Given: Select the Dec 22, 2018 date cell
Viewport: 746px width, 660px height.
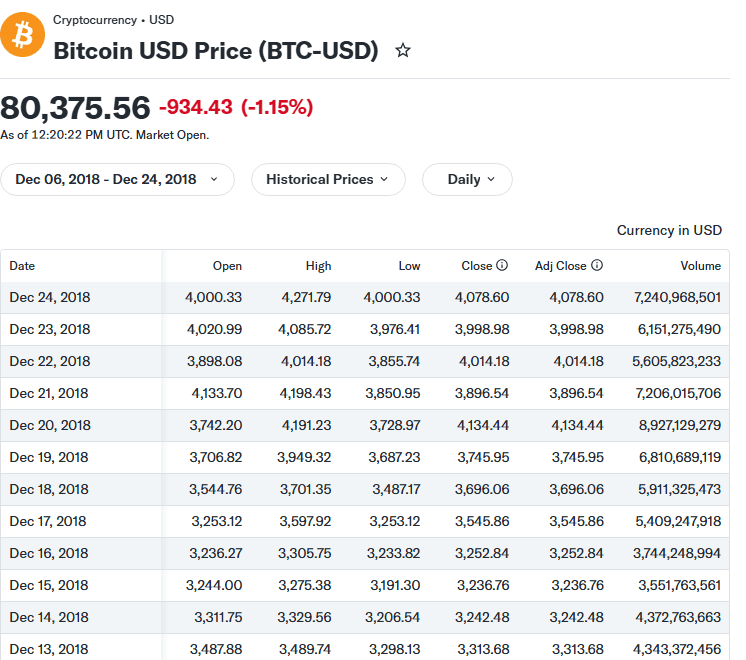Looking at the screenshot, I should [50, 361].
